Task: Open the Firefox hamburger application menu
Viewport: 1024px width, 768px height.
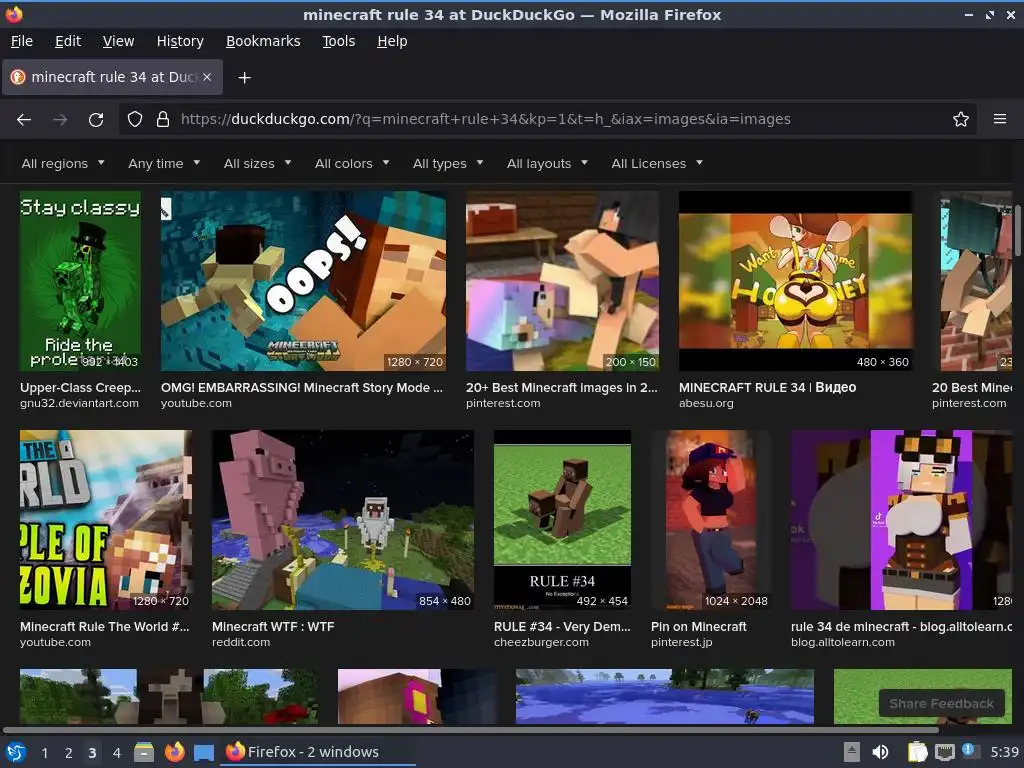Action: pos(1000,119)
